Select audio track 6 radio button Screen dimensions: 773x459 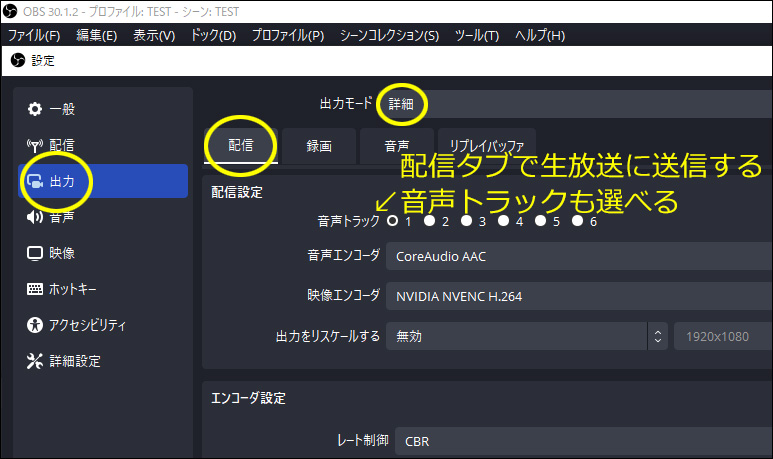(578, 221)
